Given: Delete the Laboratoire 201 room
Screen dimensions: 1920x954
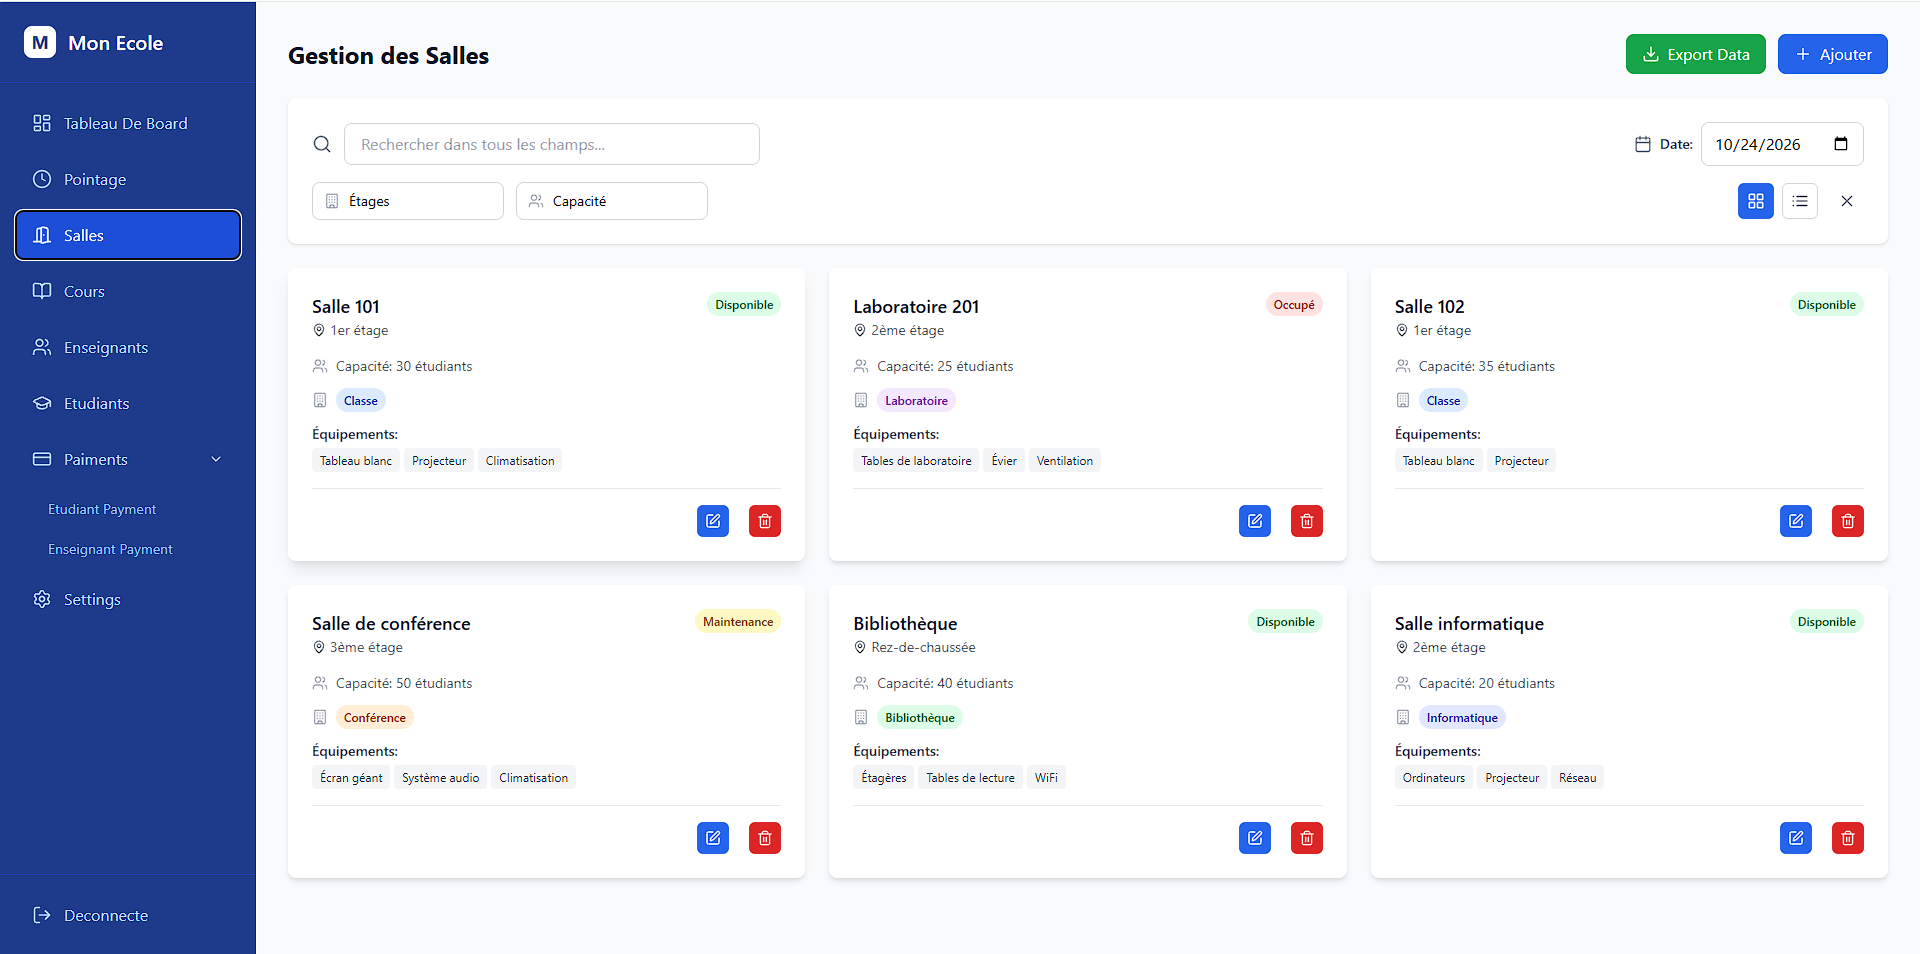Looking at the screenshot, I should click(1307, 521).
